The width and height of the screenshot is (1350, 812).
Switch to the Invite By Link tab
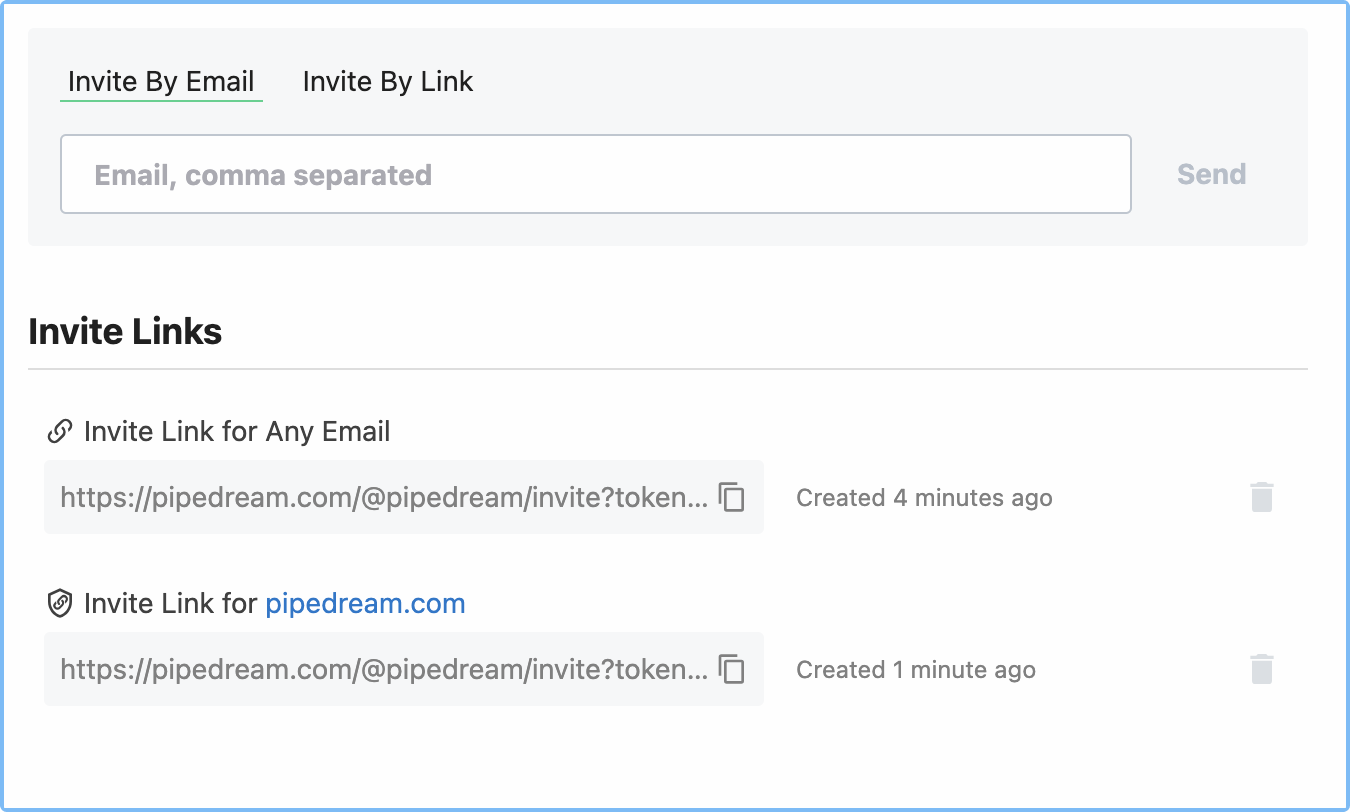click(x=388, y=81)
